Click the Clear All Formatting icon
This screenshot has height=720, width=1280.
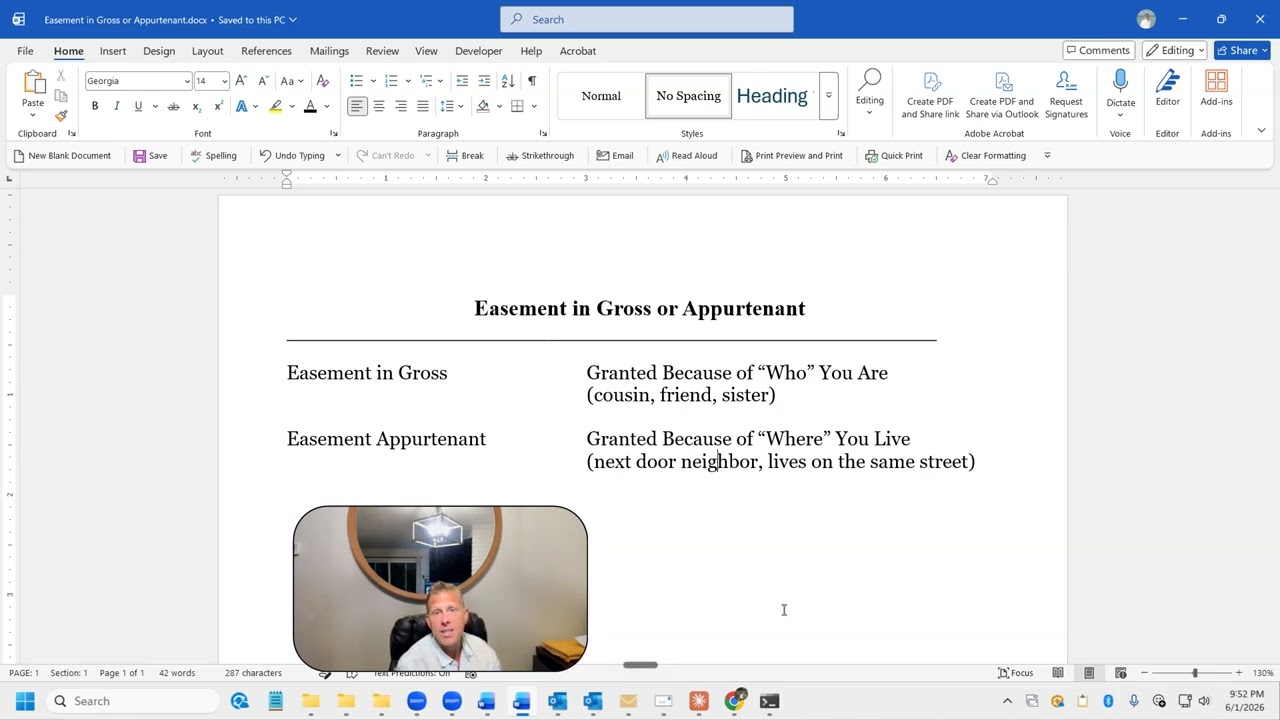pyautogui.click(x=322, y=80)
